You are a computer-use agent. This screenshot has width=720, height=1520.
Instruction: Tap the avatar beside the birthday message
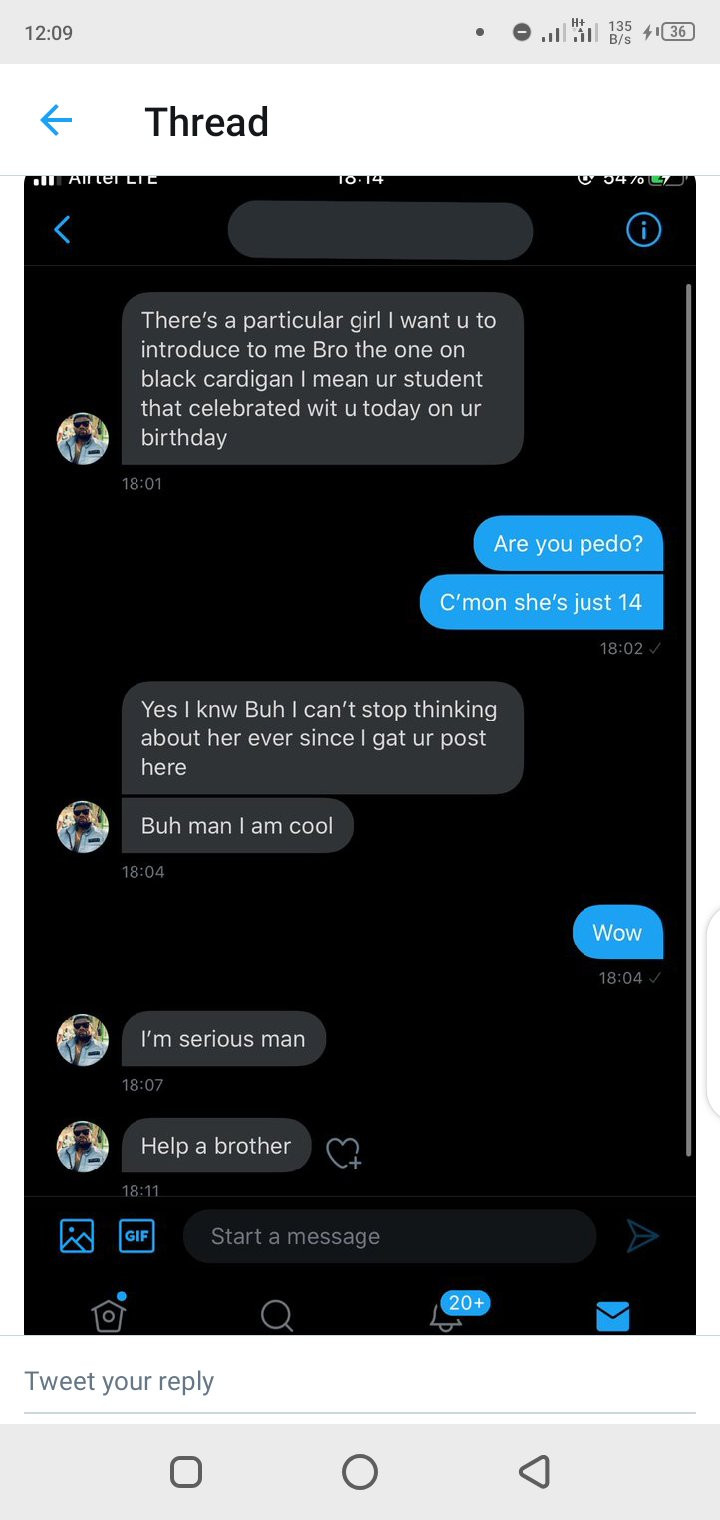82,438
